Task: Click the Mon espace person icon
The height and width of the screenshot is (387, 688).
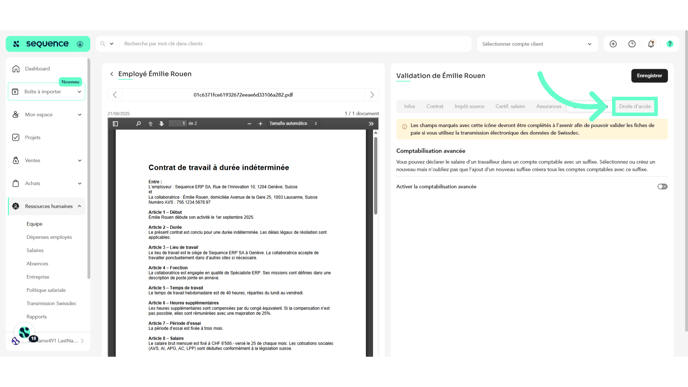Action: (x=16, y=115)
